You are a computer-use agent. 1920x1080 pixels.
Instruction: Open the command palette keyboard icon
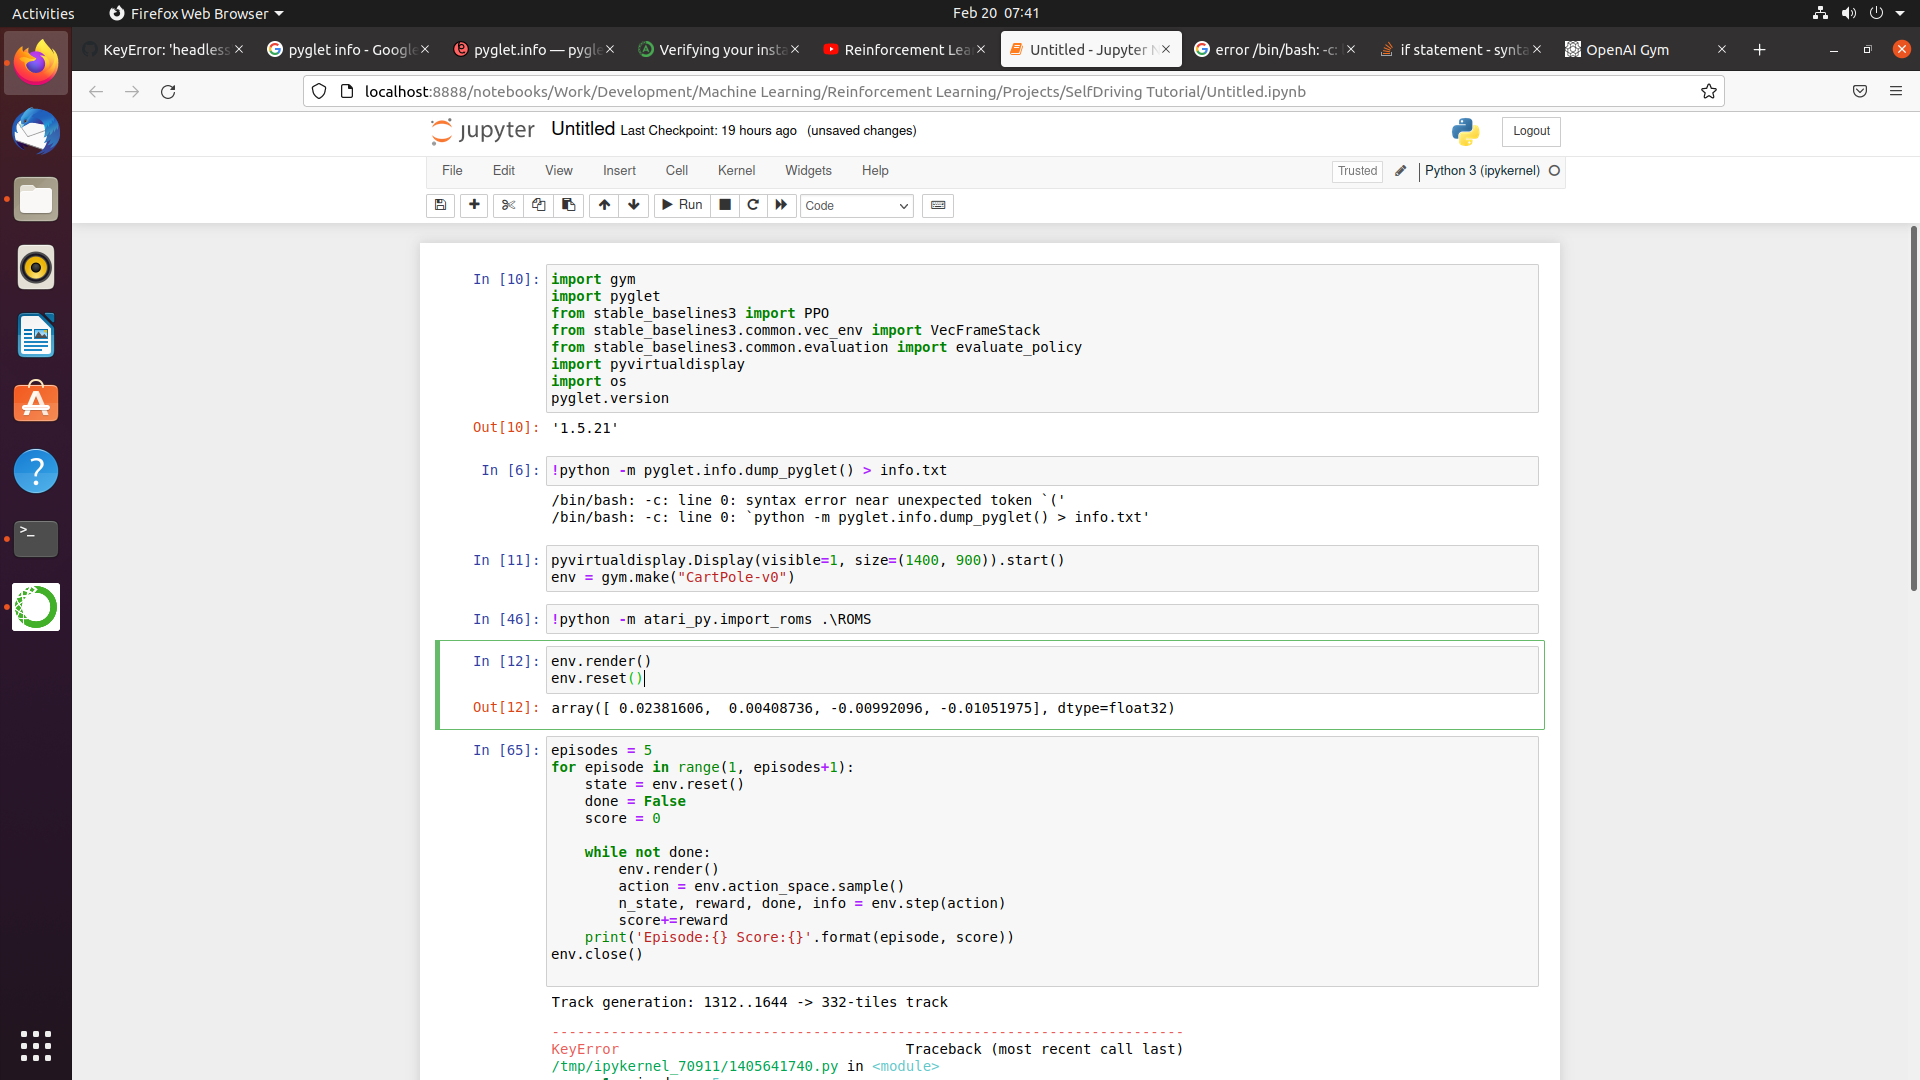[938, 205]
